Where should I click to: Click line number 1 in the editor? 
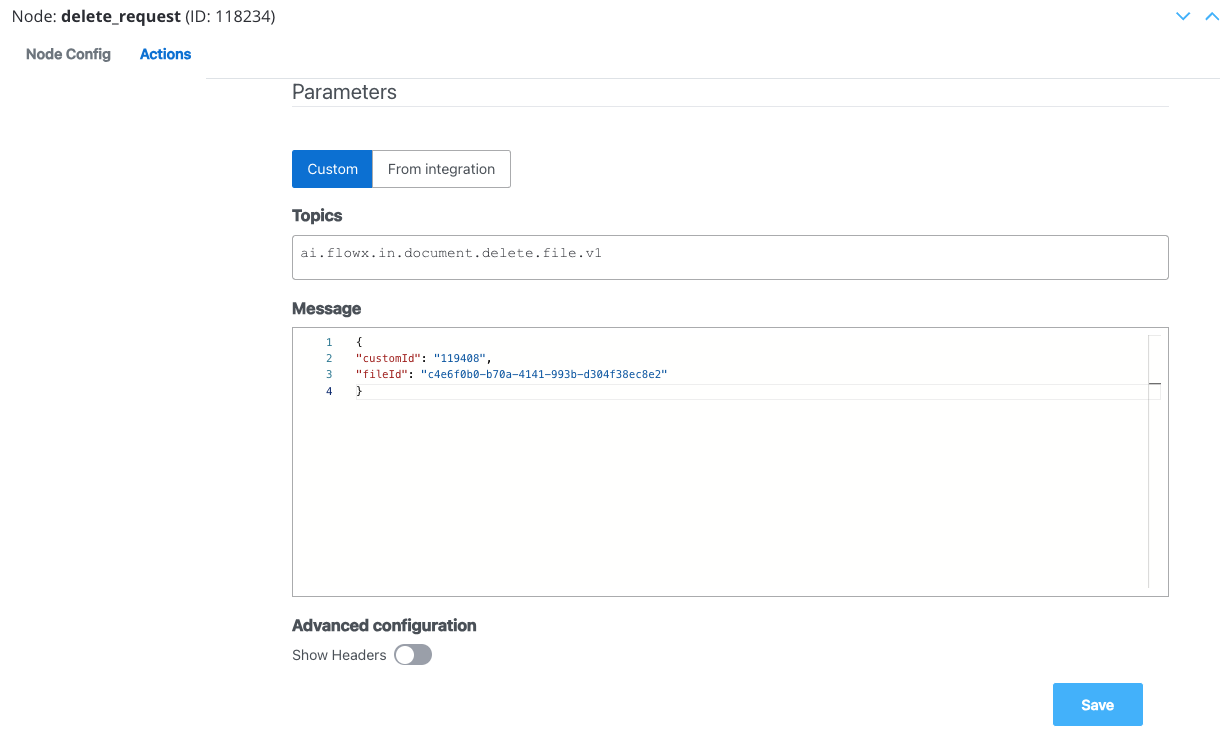(329, 342)
